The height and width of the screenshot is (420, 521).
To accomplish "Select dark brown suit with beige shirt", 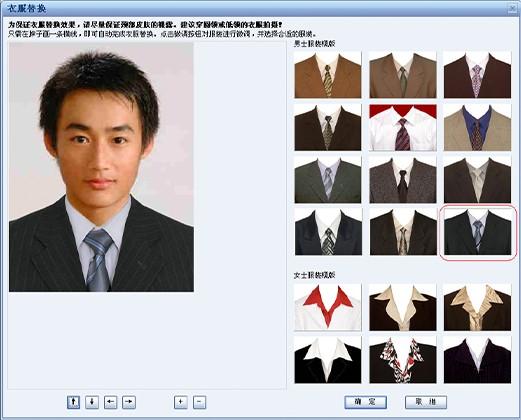I will point(403,232).
